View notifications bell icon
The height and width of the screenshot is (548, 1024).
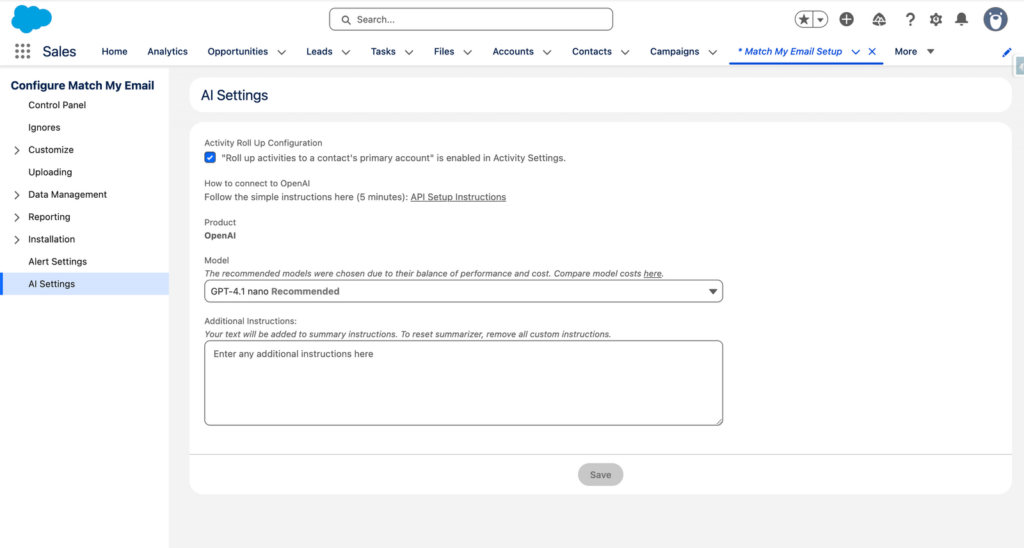pos(961,20)
